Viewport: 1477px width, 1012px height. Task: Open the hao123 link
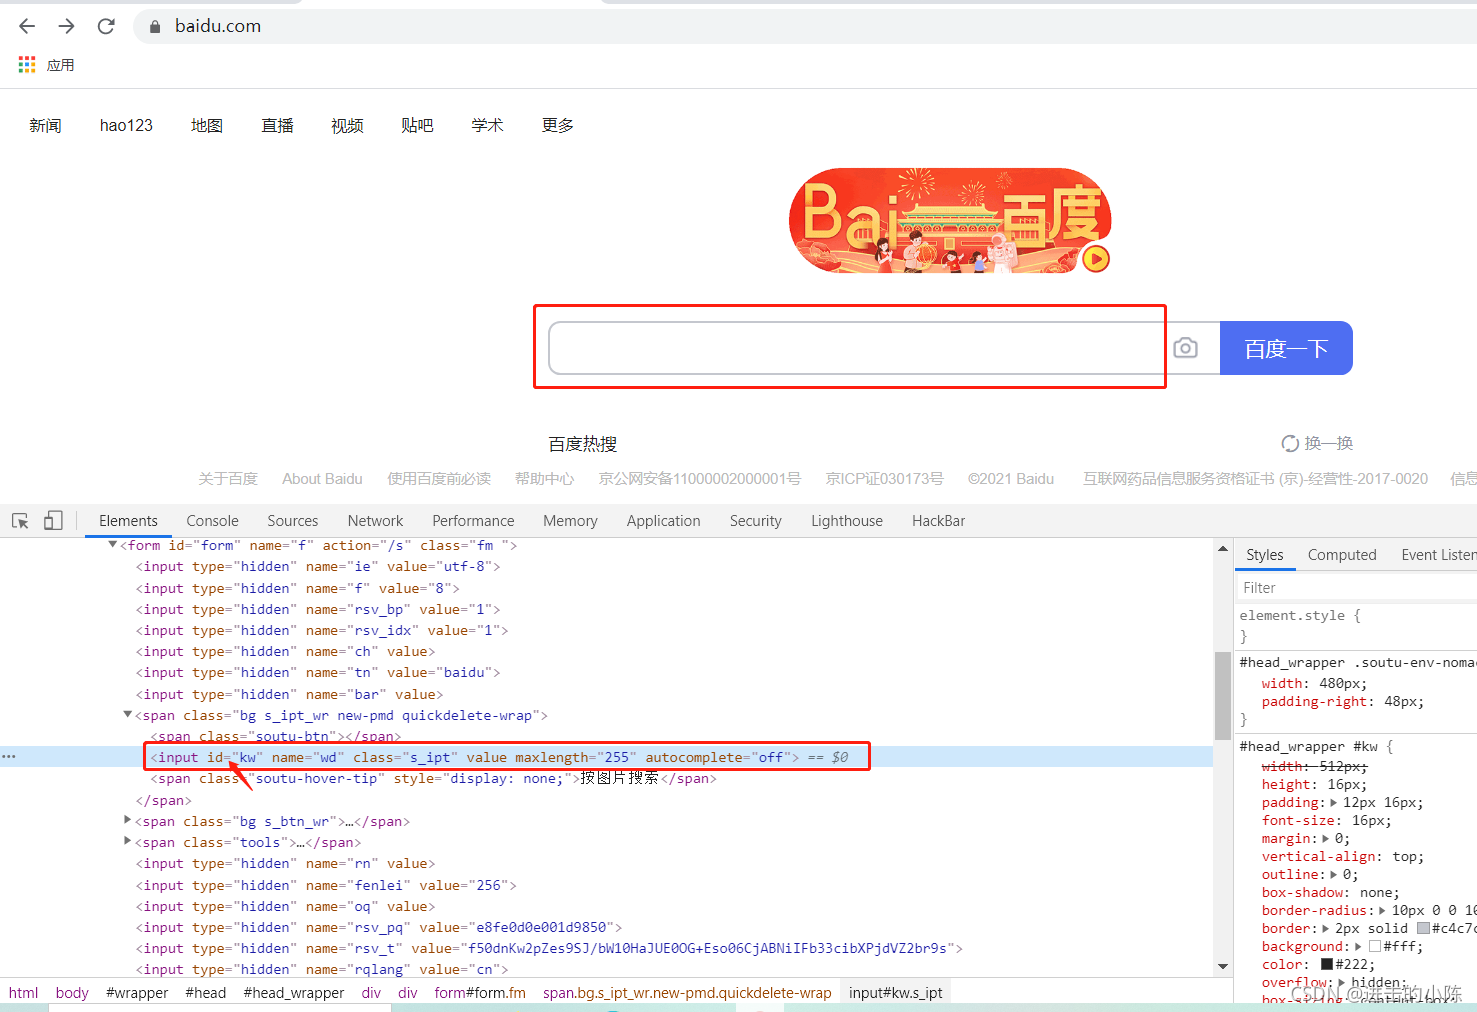click(x=126, y=125)
